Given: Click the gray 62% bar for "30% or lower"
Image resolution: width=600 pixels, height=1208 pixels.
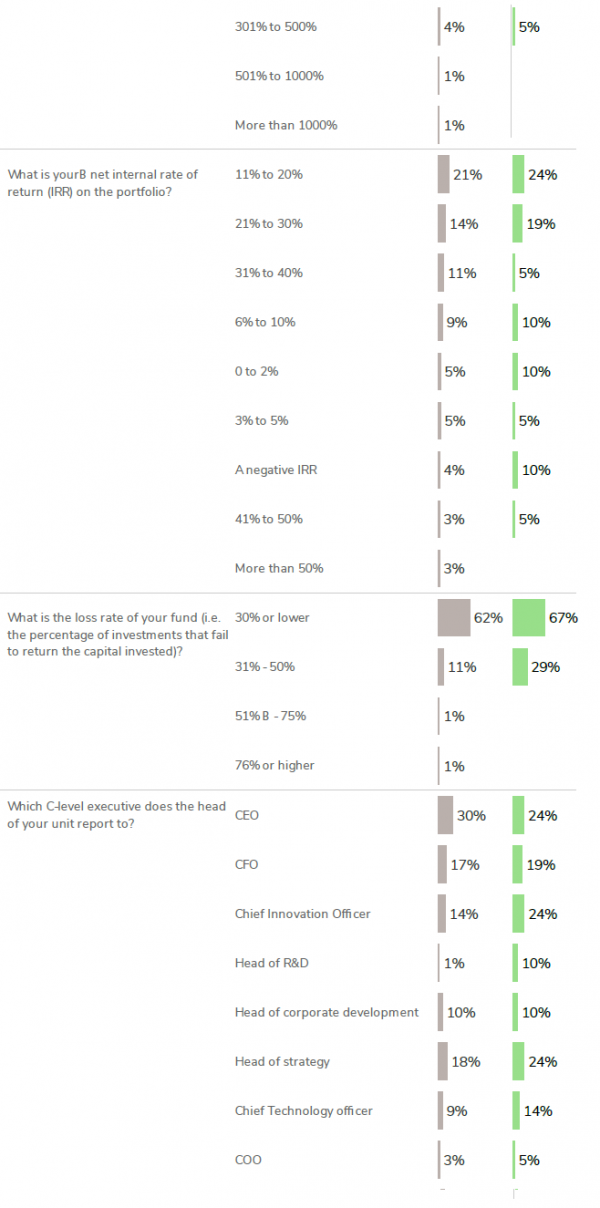Looking at the screenshot, I should coord(453,618).
